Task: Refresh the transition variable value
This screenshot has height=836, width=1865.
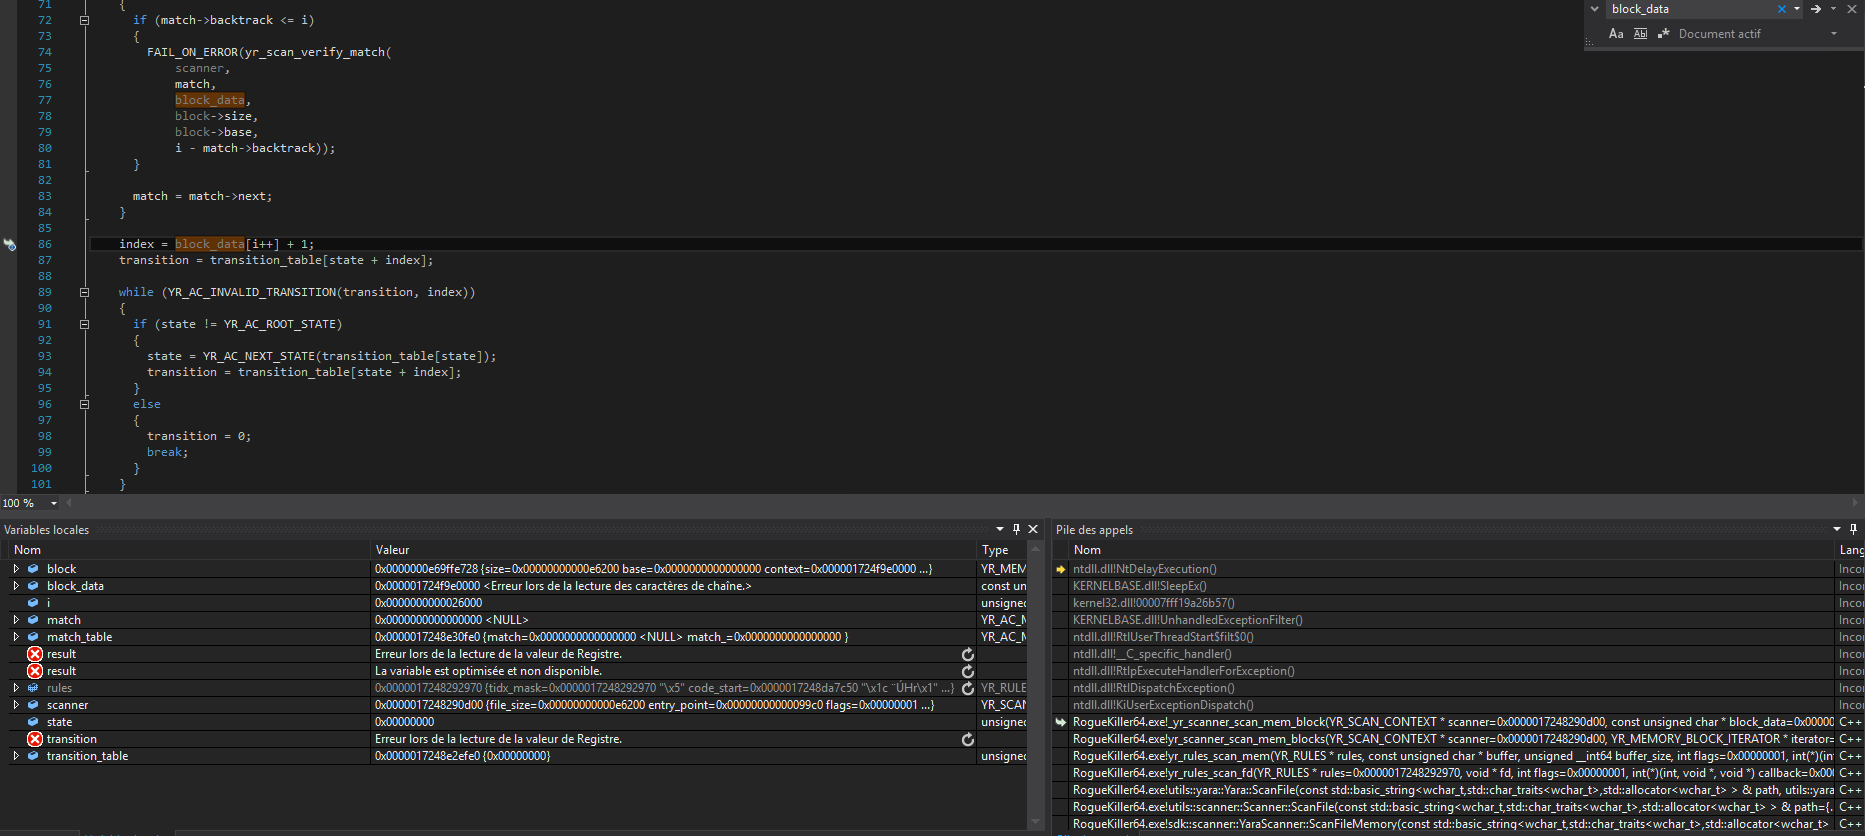Action: click(968, 739)
